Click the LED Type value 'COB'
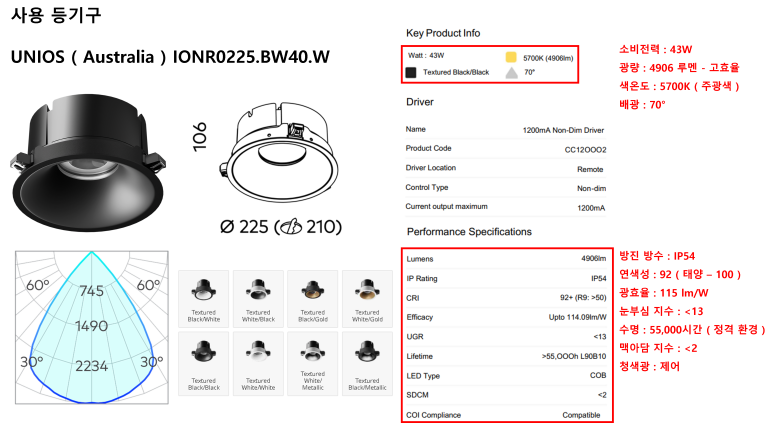The image size is (773, 423). [x=598, y=375]
